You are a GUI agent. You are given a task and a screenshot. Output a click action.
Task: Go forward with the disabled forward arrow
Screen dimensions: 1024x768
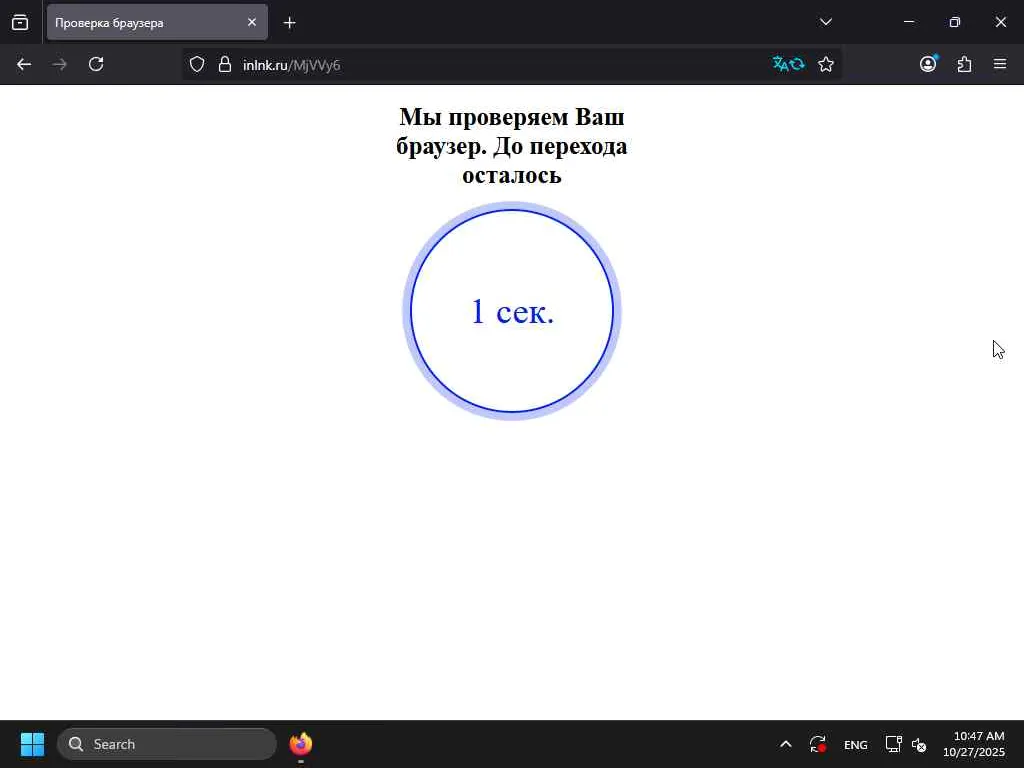tap(60, 64)
